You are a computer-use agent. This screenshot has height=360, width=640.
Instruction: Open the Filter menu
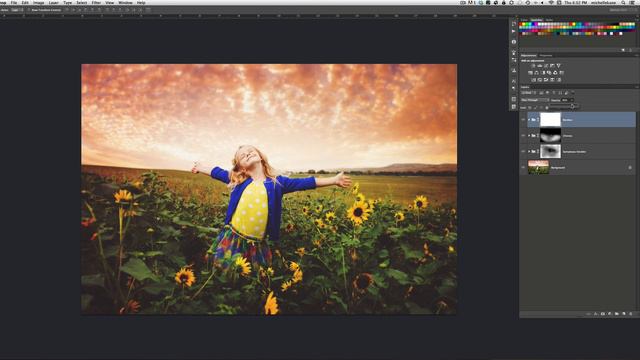96,2
